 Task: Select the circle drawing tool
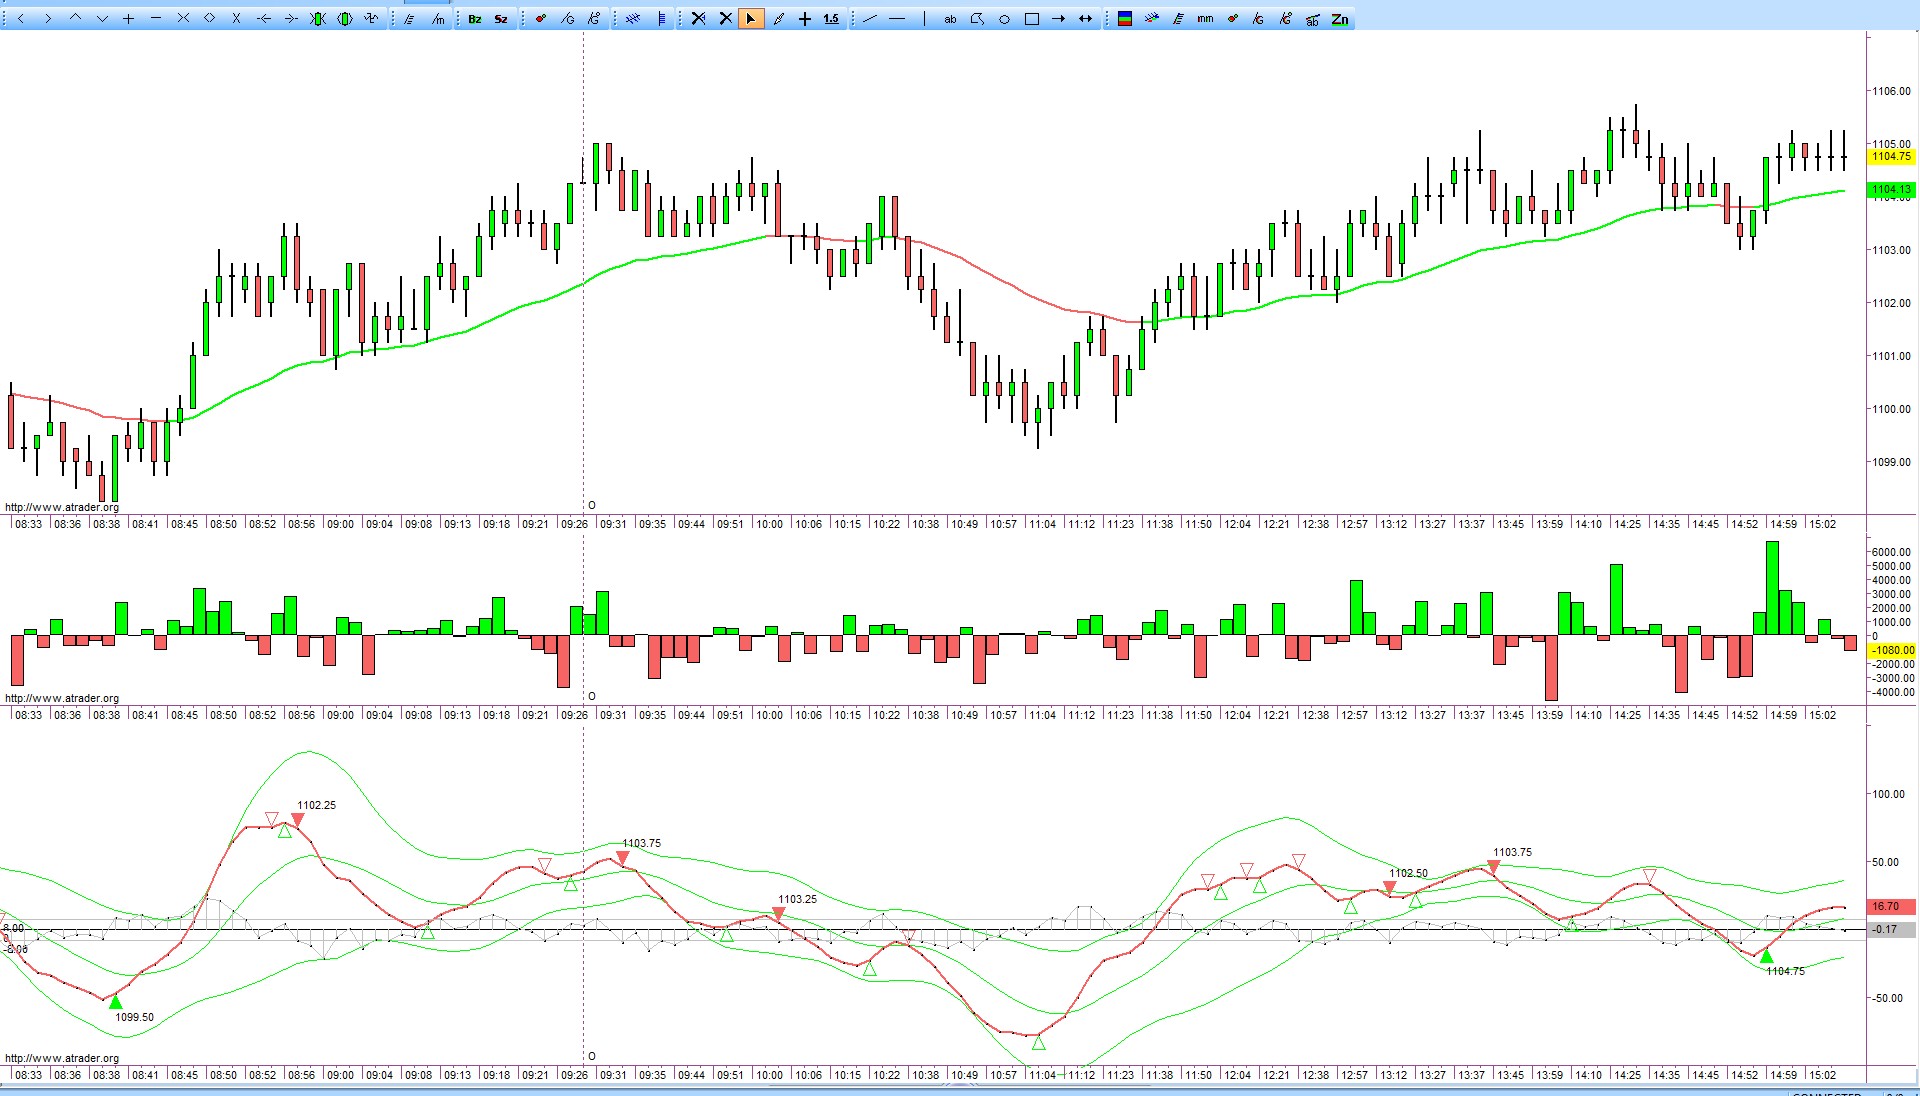coord(1004,20)
